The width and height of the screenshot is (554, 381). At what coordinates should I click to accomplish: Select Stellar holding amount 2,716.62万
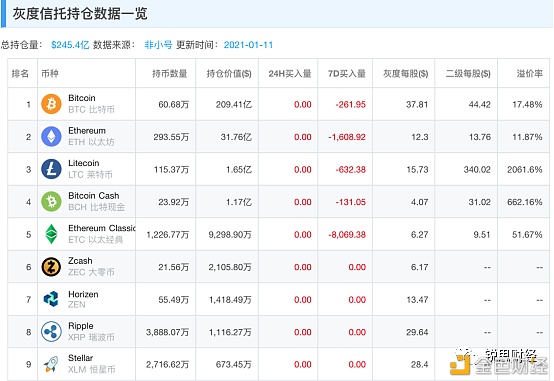[x=167, y=364]
